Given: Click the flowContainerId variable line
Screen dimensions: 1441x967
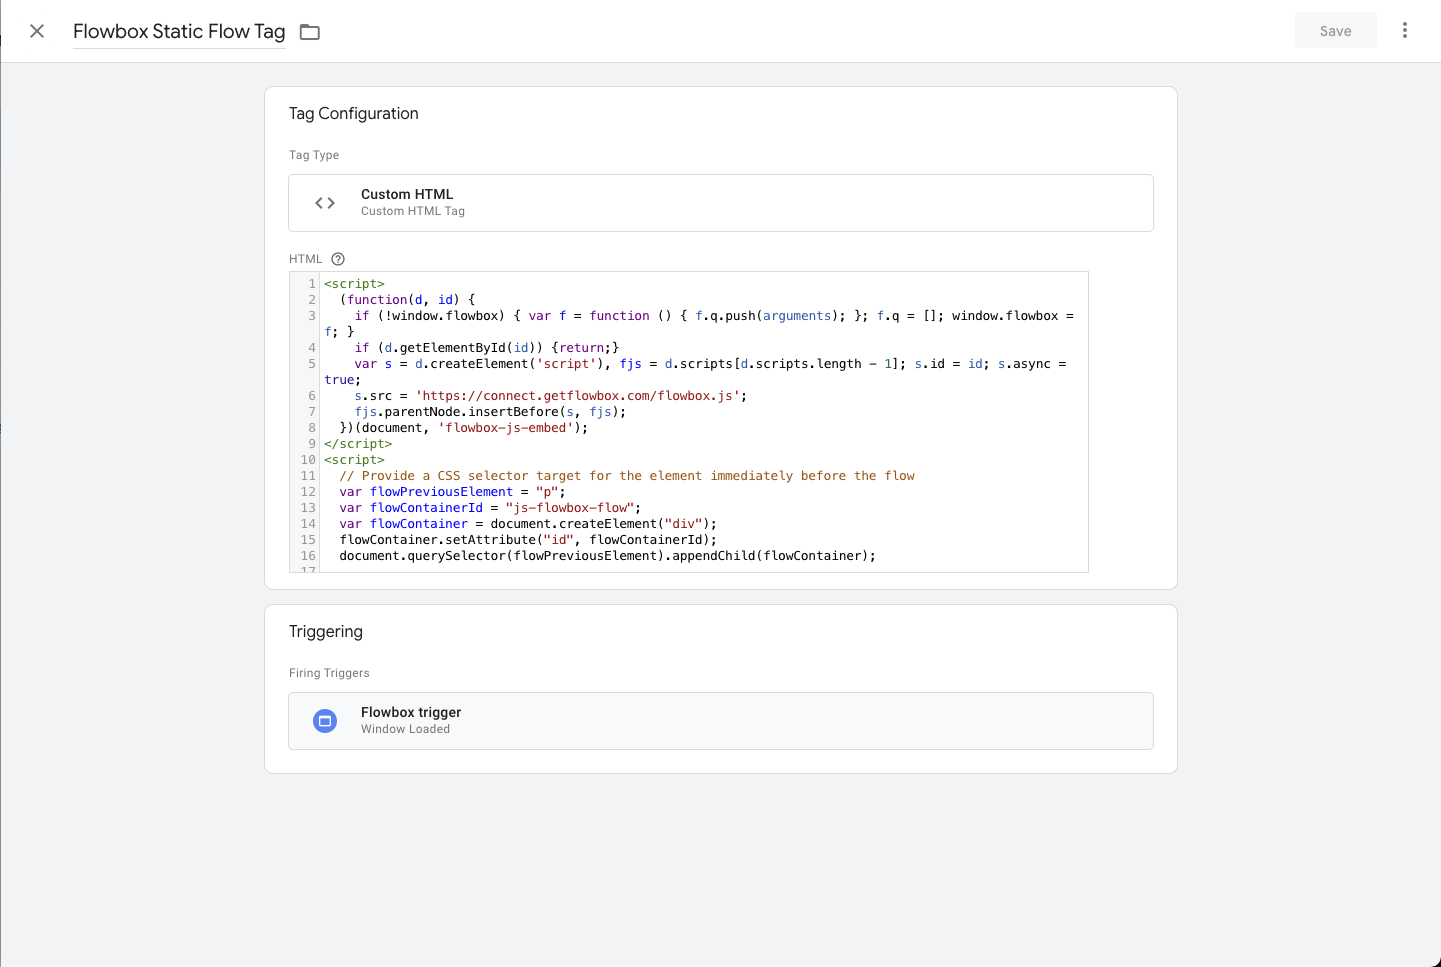Looking at the screenshot, I should click(490, 508).
